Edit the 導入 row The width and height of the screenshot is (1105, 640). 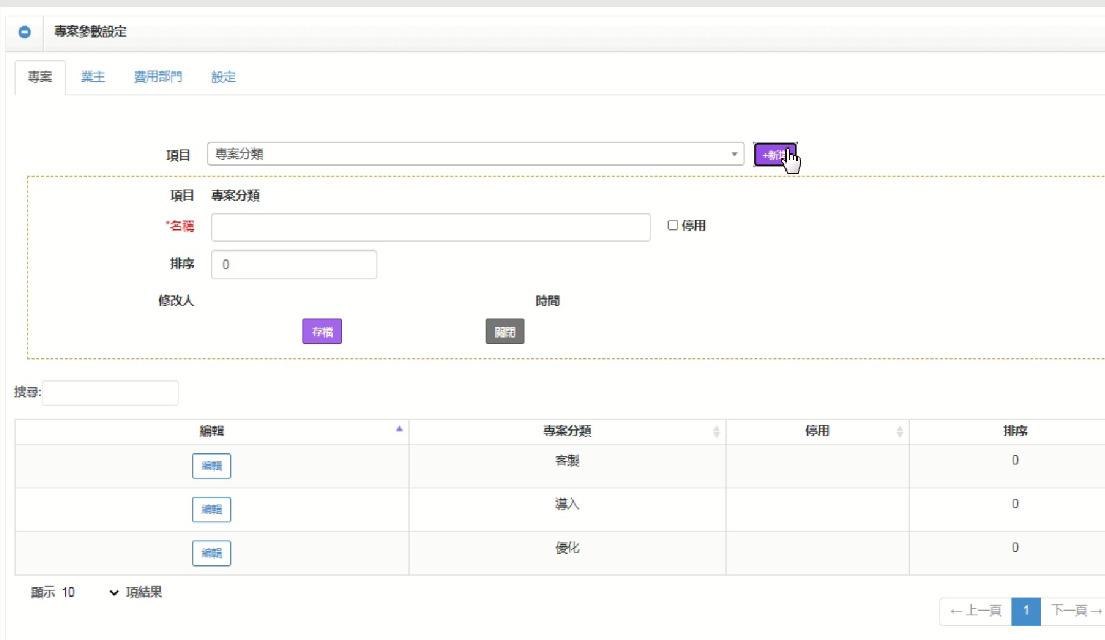pos(211,509)
